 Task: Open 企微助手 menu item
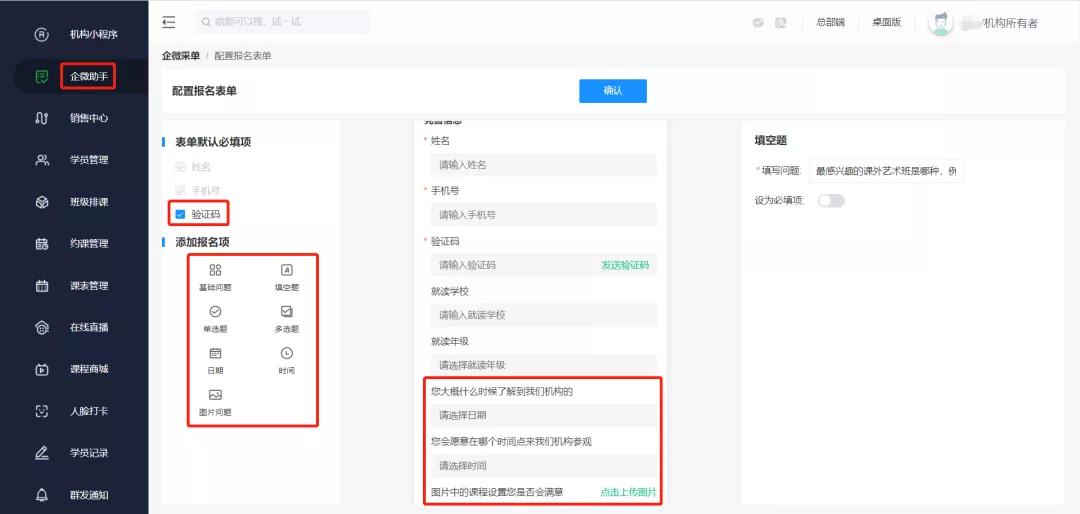point(89,76)
